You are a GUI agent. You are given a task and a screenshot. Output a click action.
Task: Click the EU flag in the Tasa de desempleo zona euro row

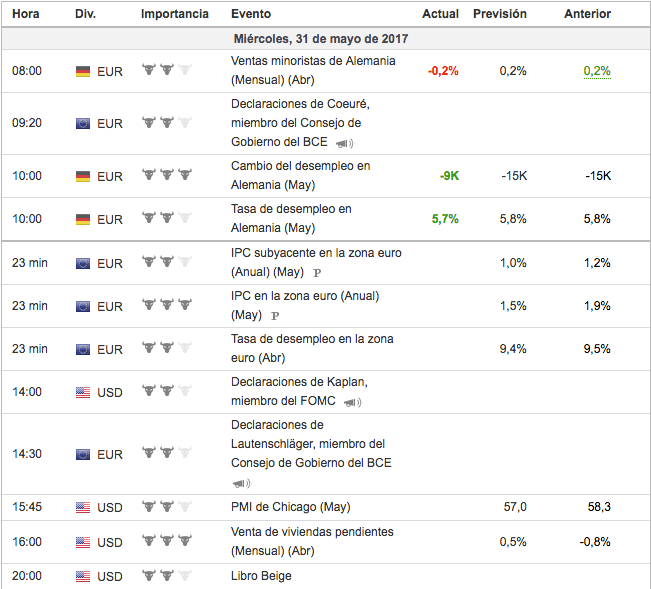[x=83, y=350]
